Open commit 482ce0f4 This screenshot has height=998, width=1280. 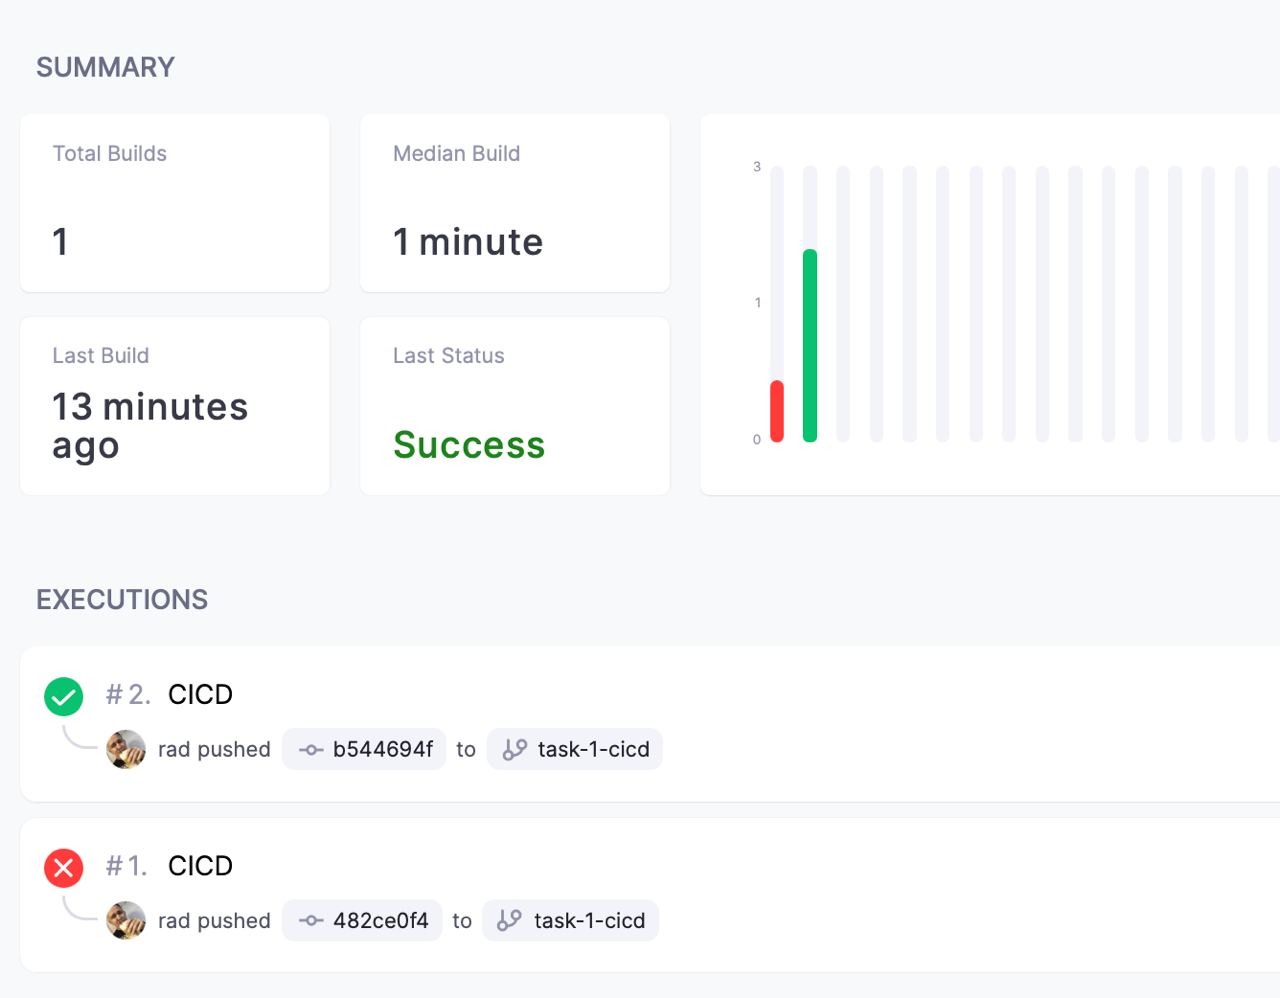tap(380, 921)
